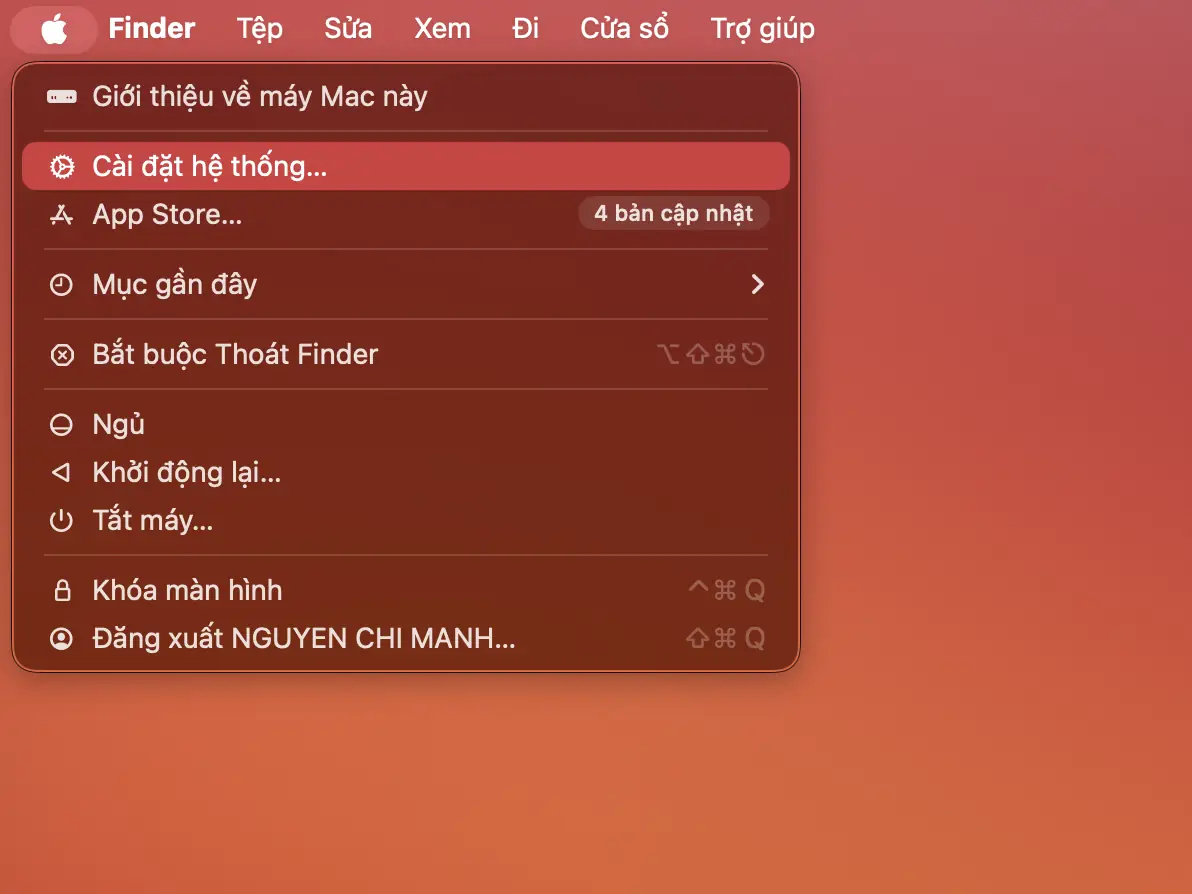Click the gear icon for Cài đặt hệ thống
1192x894 pixels.
[62, 166]
